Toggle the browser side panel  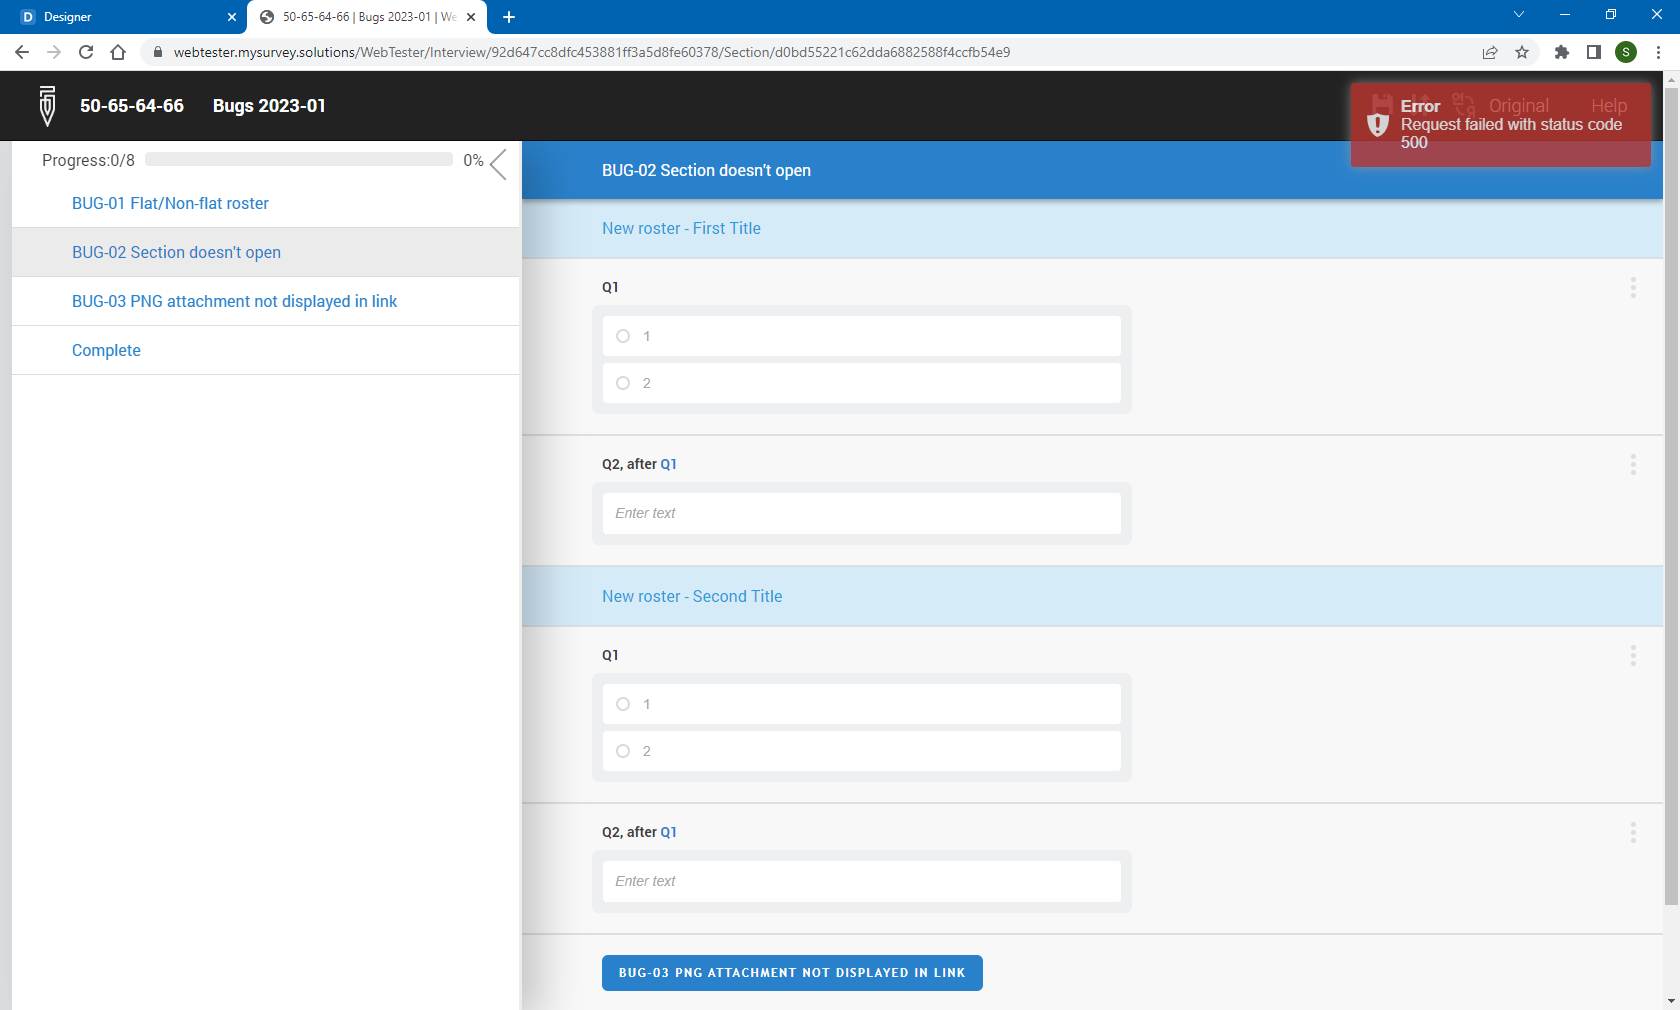tap(1594, 52)
